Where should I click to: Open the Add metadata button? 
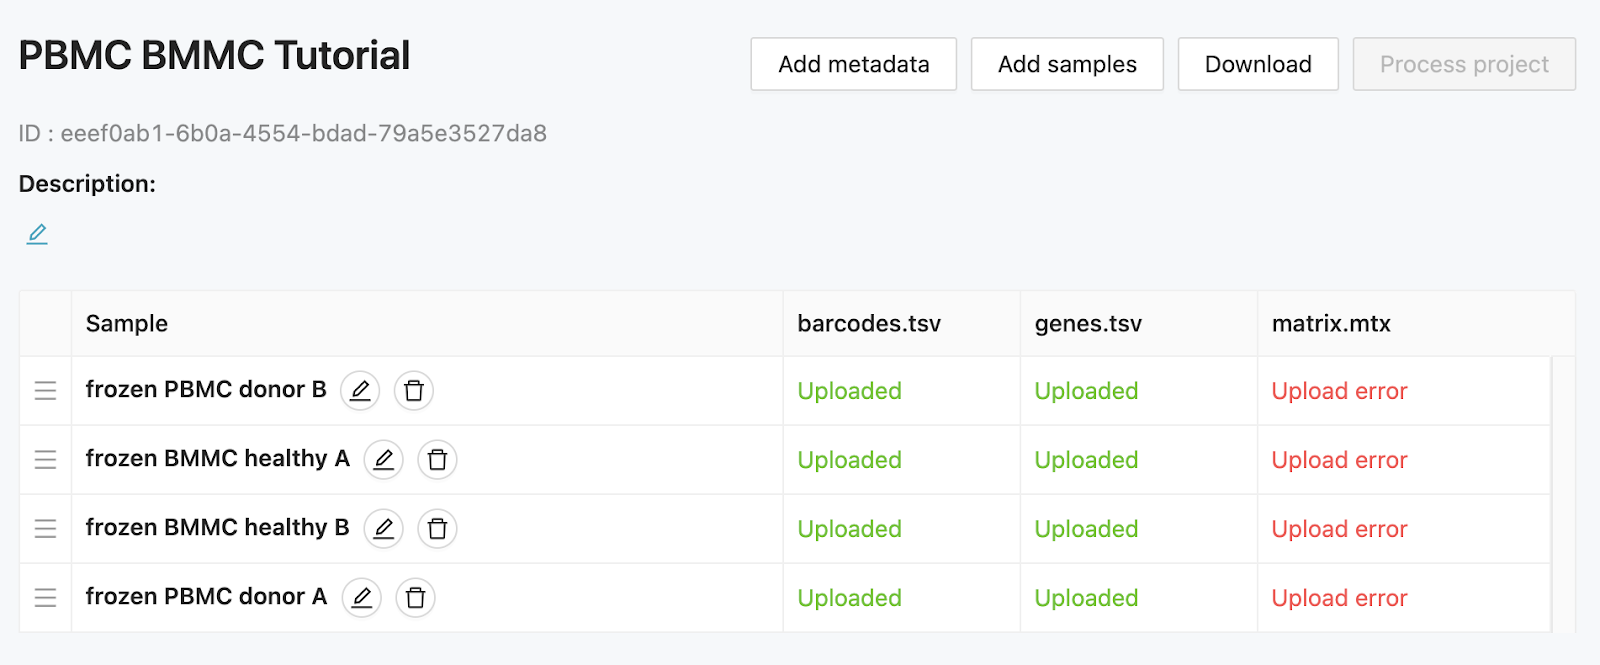(x=854, y=64)
